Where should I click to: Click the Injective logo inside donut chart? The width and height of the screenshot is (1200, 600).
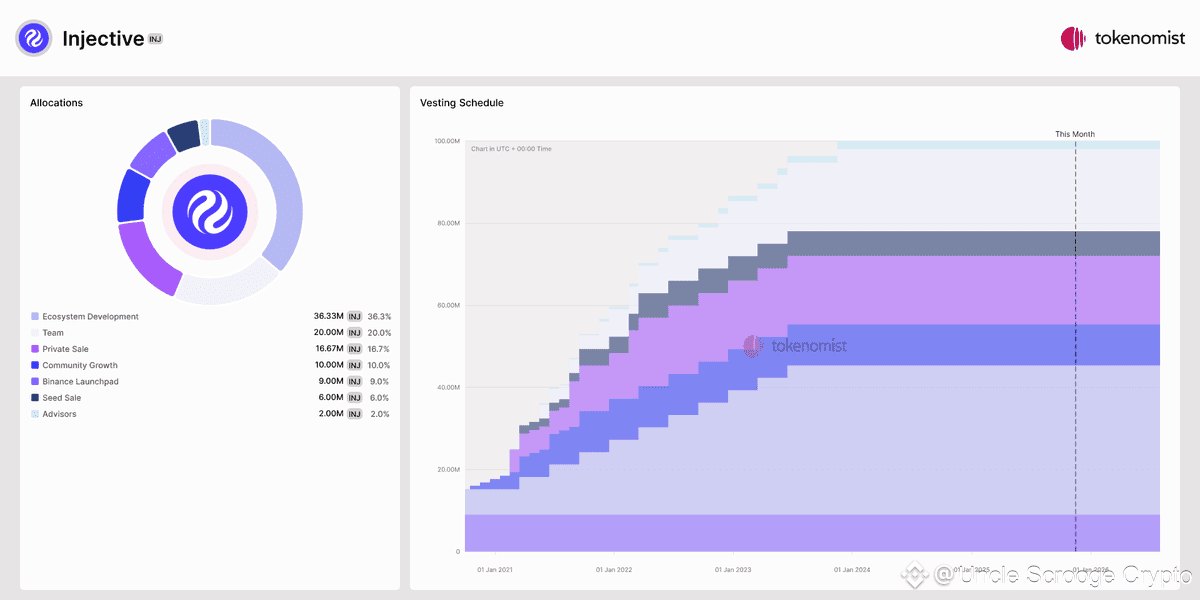(210, 210)
